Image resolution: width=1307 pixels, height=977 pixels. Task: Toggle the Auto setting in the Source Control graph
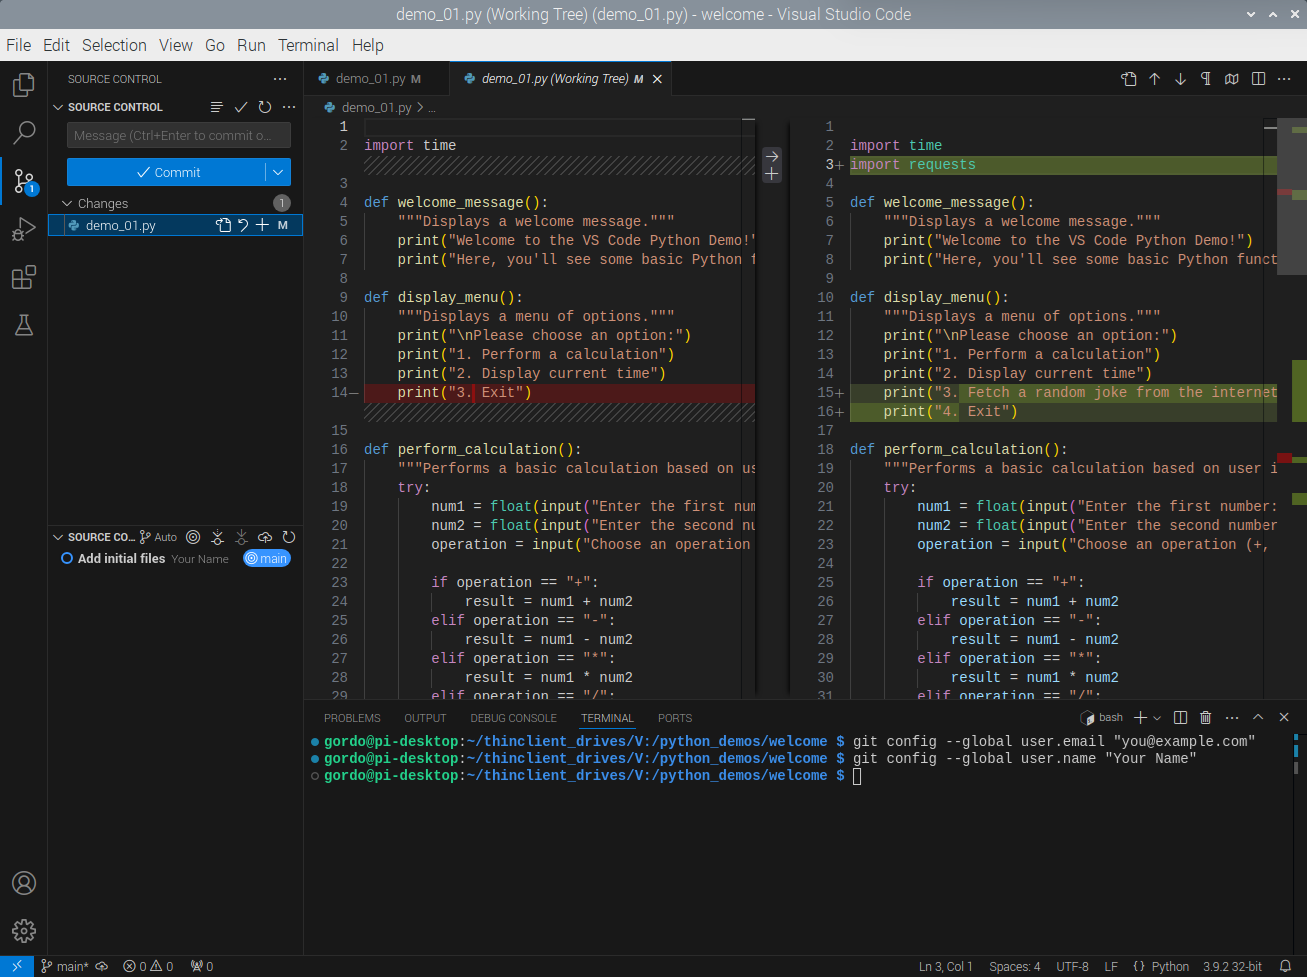pos(158,537)
